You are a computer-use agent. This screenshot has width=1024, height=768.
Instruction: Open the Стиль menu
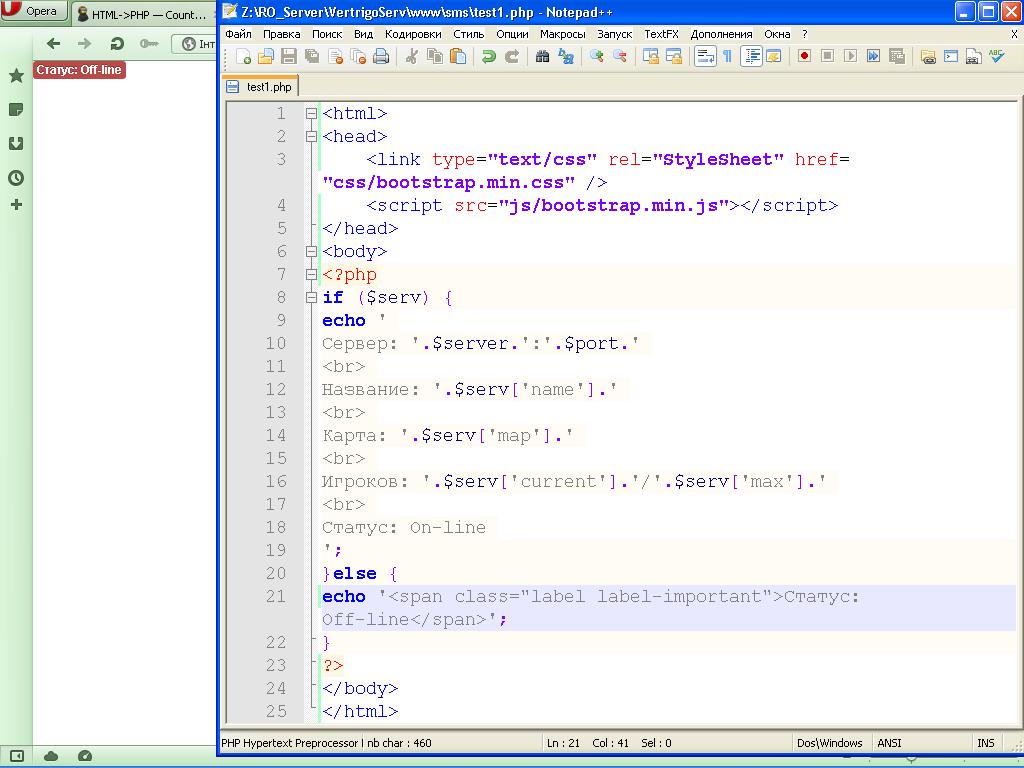[x=468, y=34]
